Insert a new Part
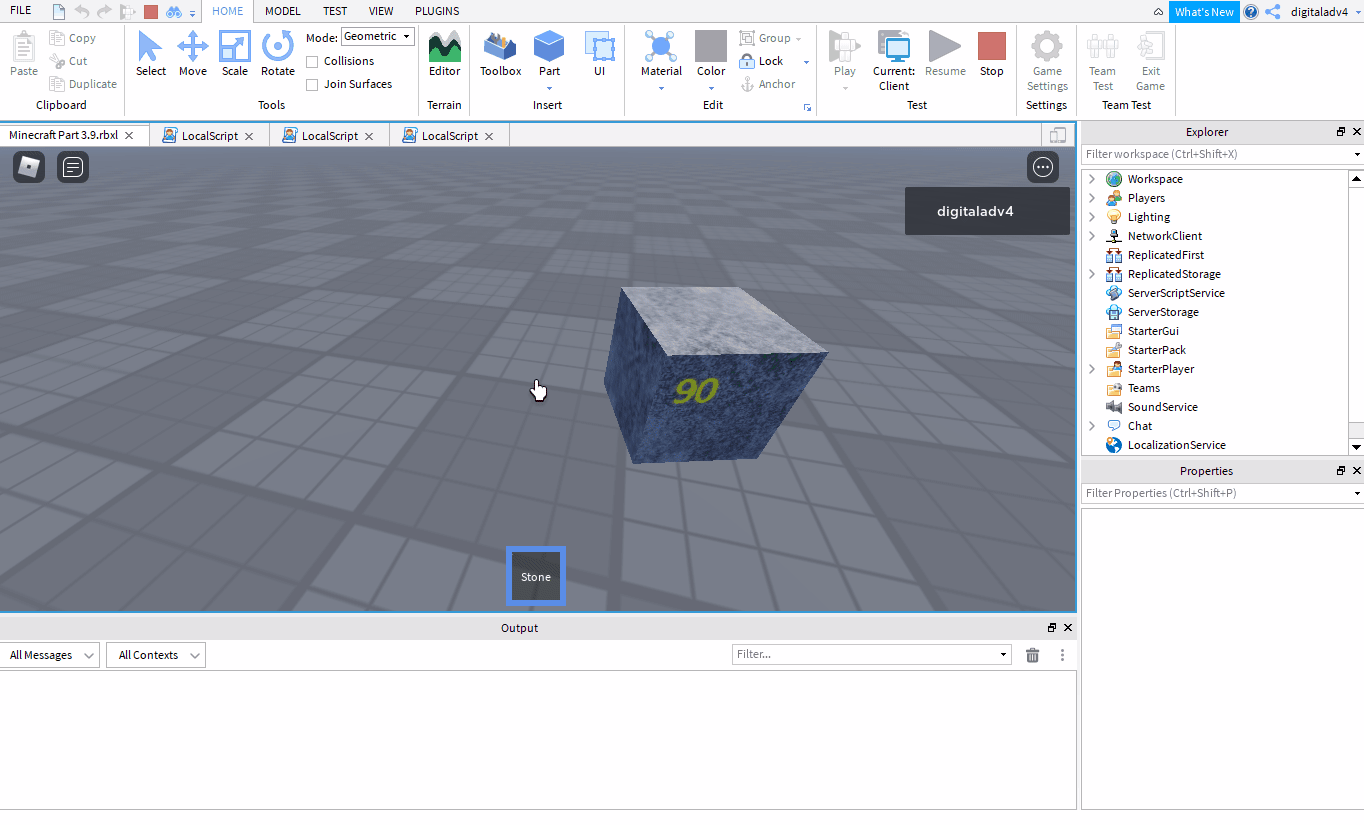1364x825 pixels. [x=549, y=54]
